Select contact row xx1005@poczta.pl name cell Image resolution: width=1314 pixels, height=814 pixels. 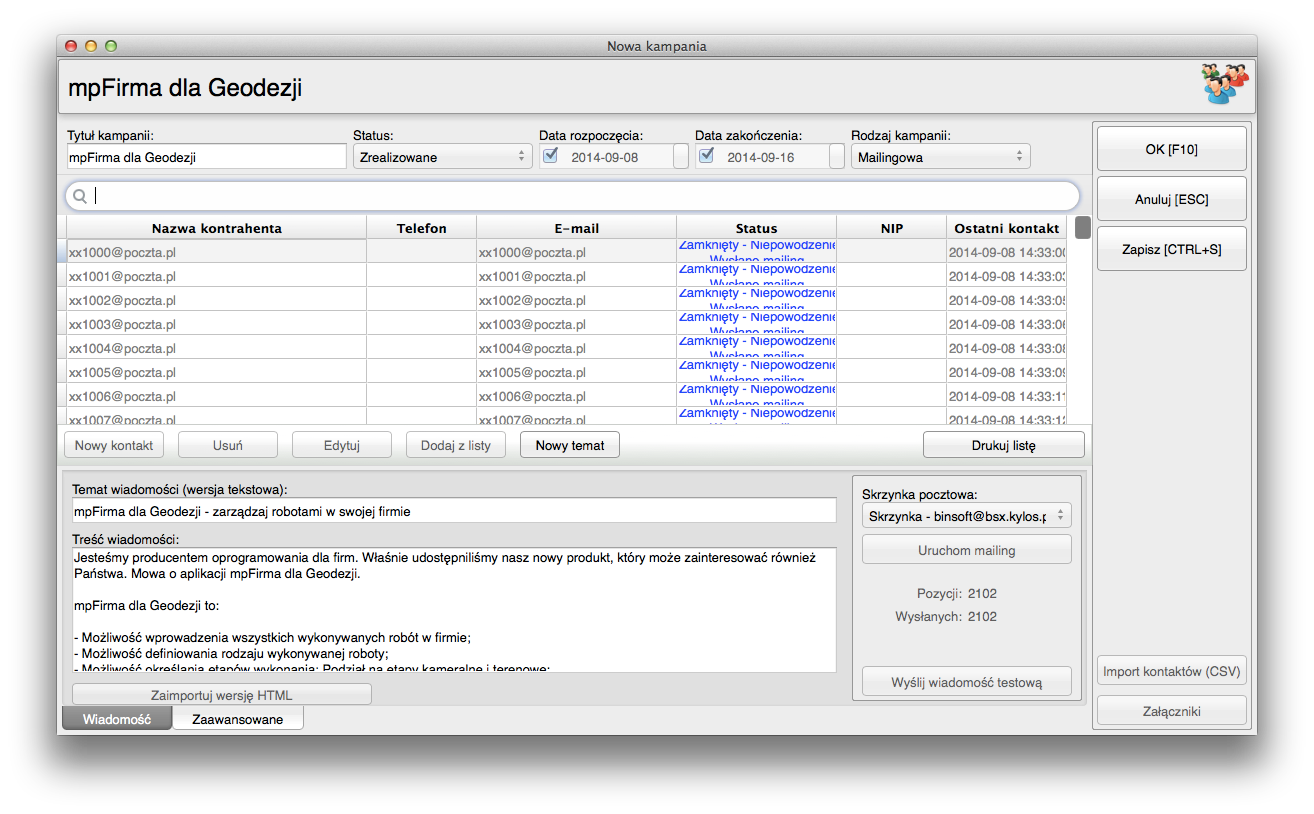[217, 372]
